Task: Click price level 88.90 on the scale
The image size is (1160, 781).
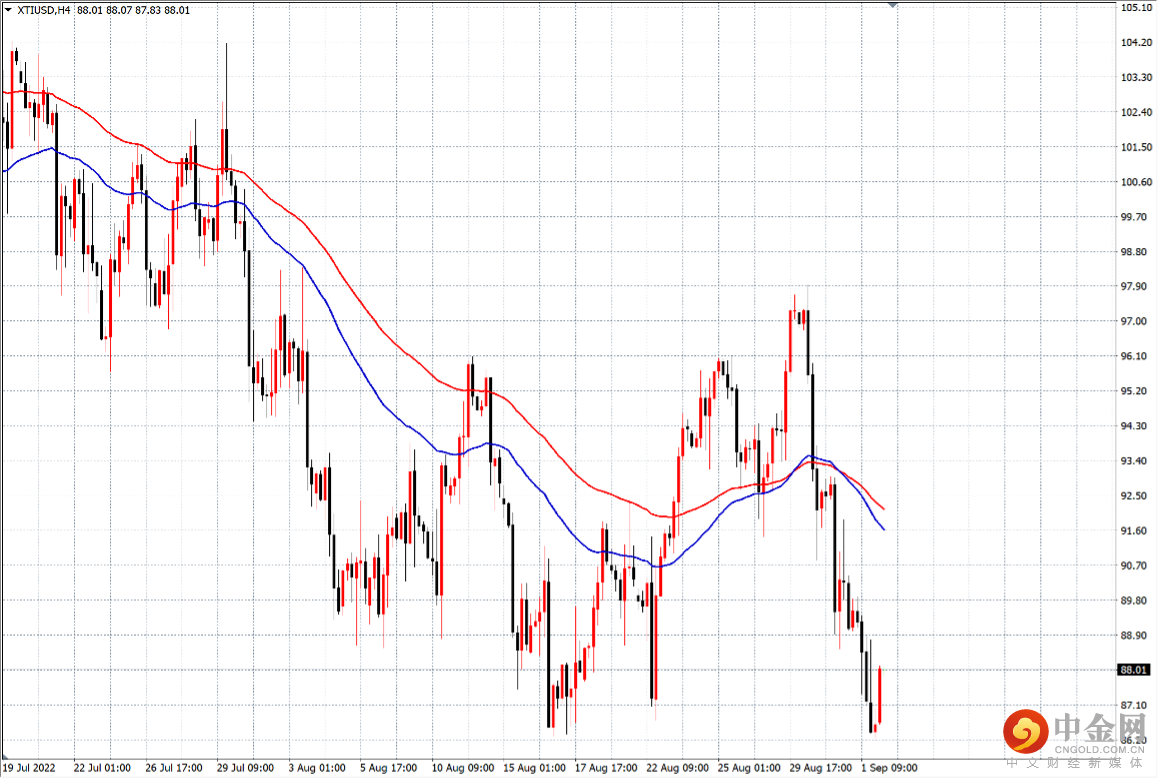Action: click(x=1136, y=635)
